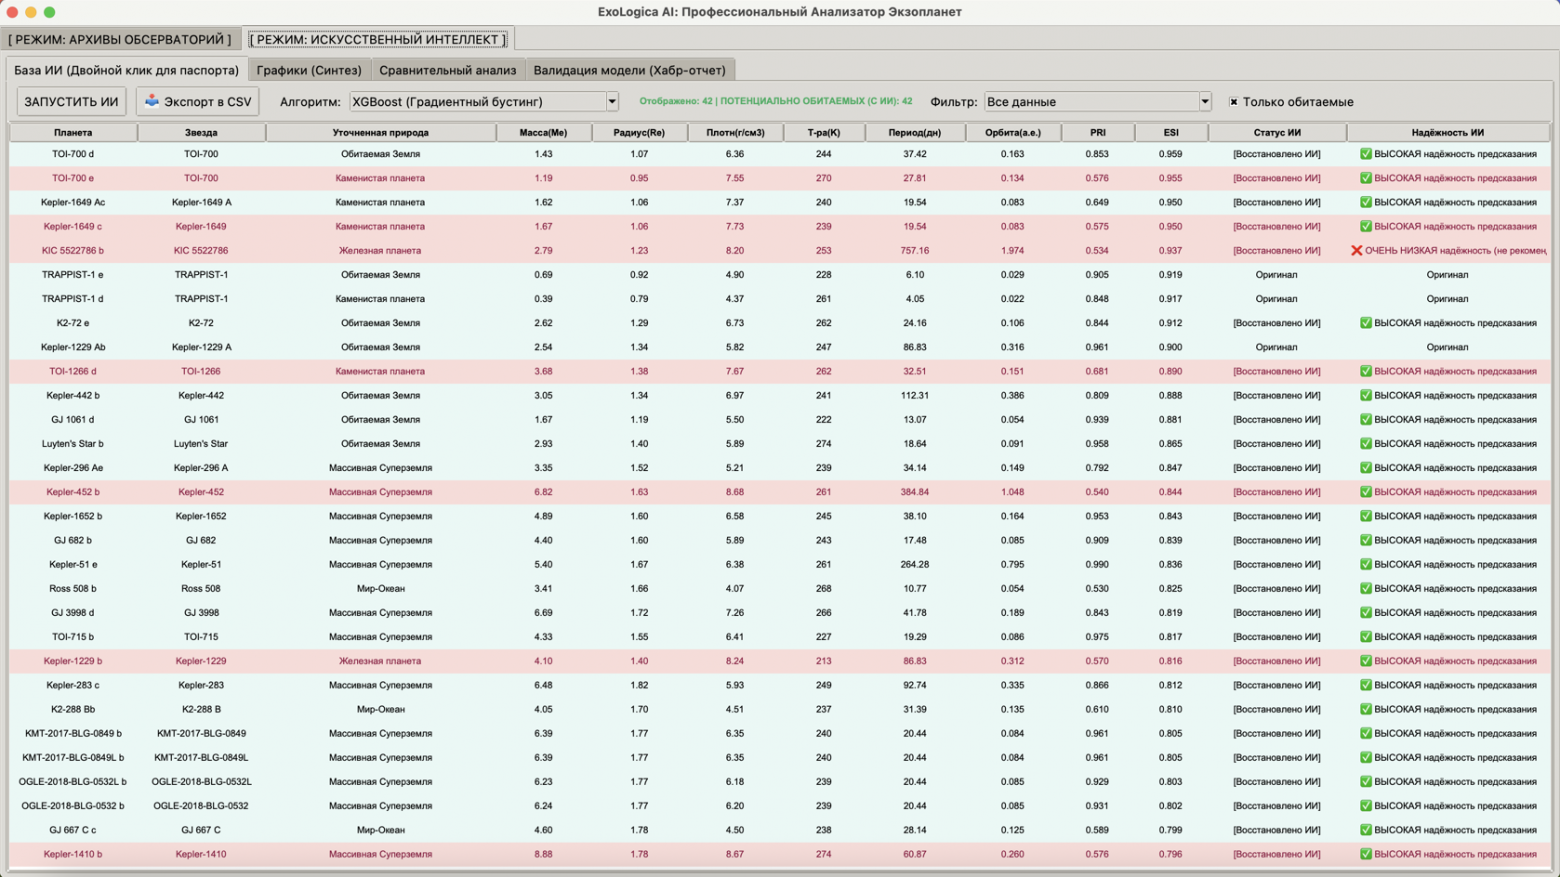1560x877 pixels.
Task: Click the CSV export icon
Action: [152, 101]
